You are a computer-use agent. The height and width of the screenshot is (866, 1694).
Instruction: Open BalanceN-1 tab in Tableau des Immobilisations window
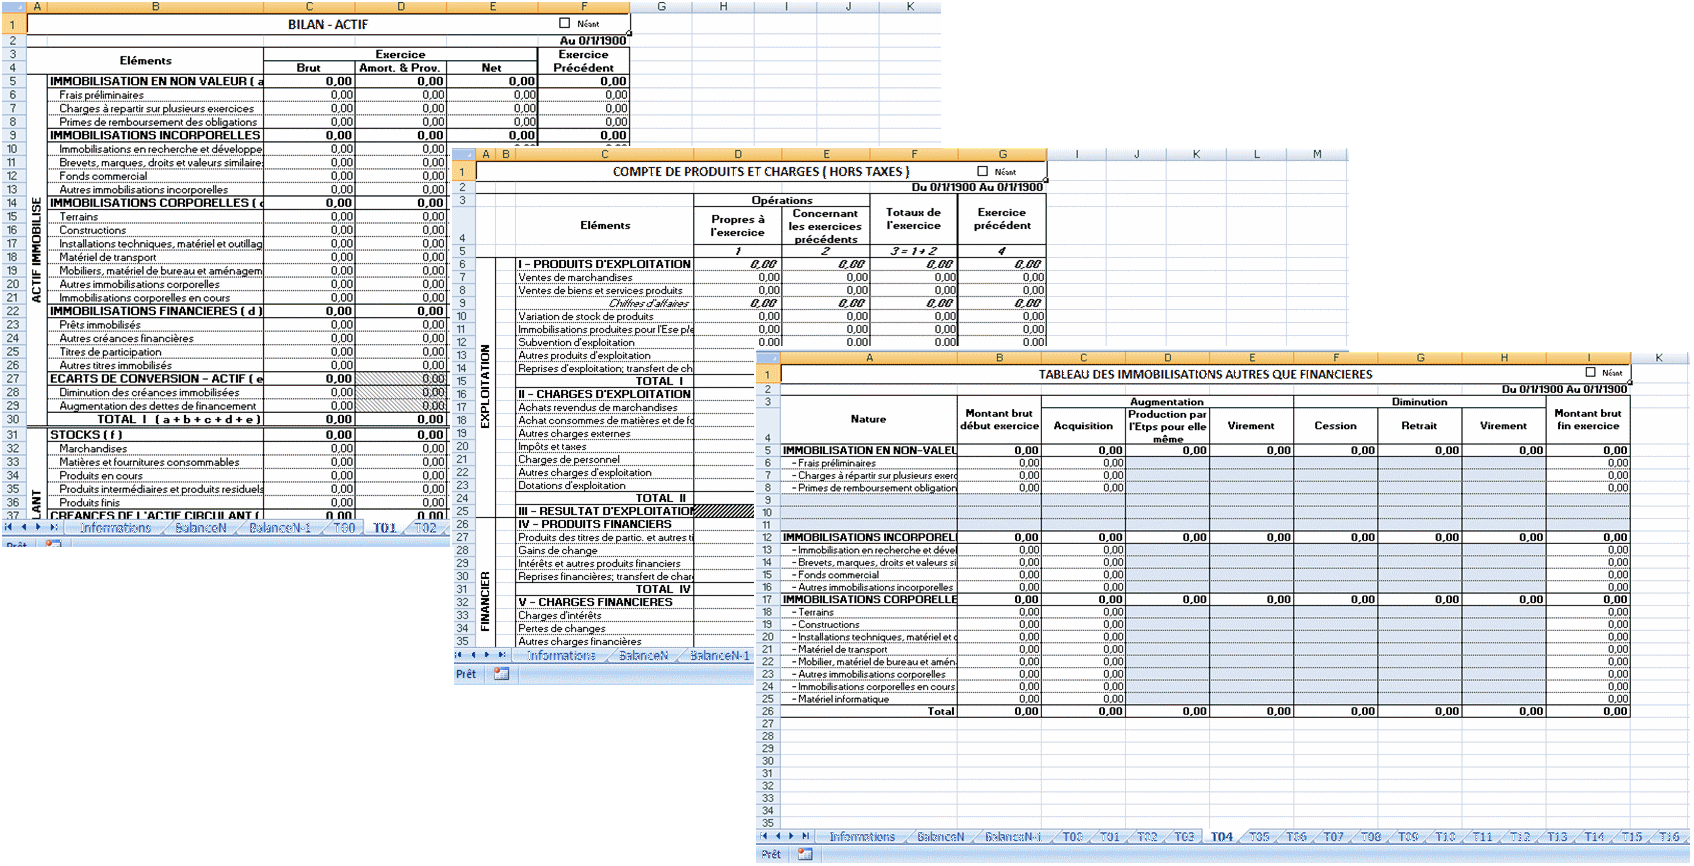pyautogui.click(x=1012, y=837)
